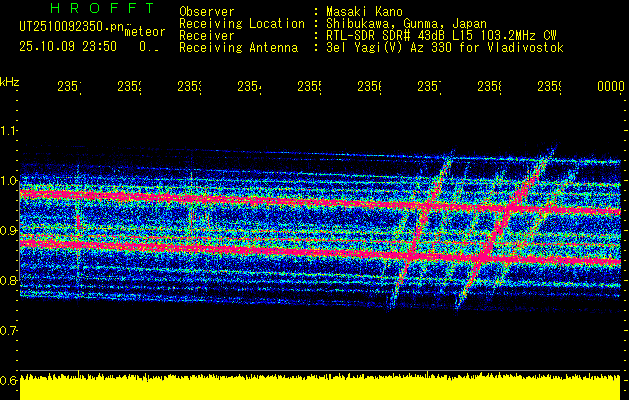The height and width of the screenshot is (400, 629).
Task: Click the yellow signal level graph
Action: pyautogui.click(x=320, y=387)
